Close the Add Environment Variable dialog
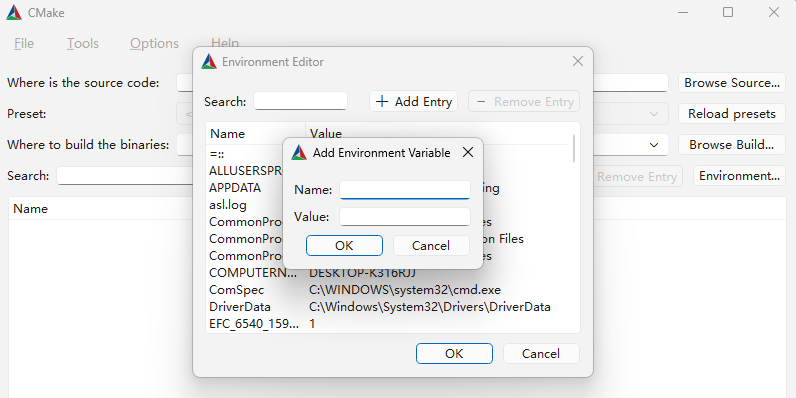Image resolution: width=796 pixels, height=398 pixels. 468,152
